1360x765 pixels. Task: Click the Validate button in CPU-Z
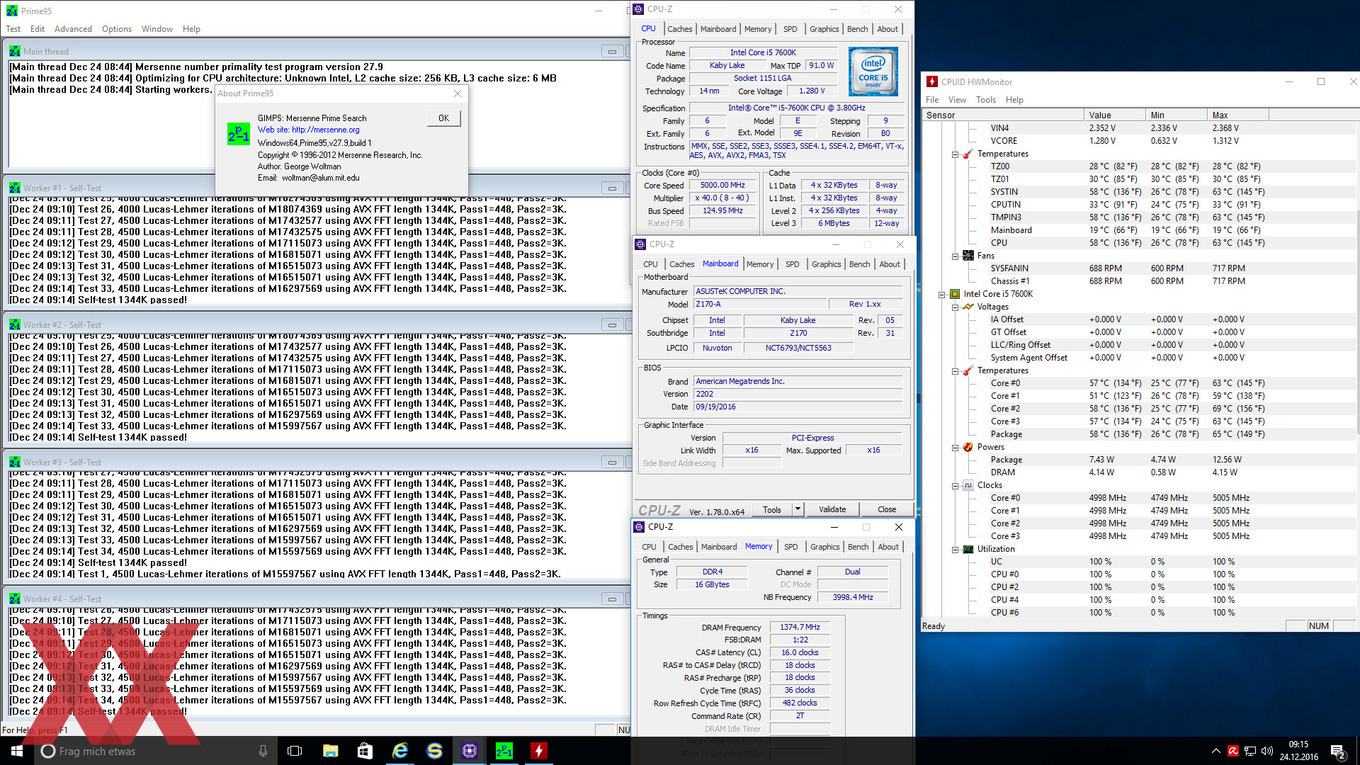(832, 509)
